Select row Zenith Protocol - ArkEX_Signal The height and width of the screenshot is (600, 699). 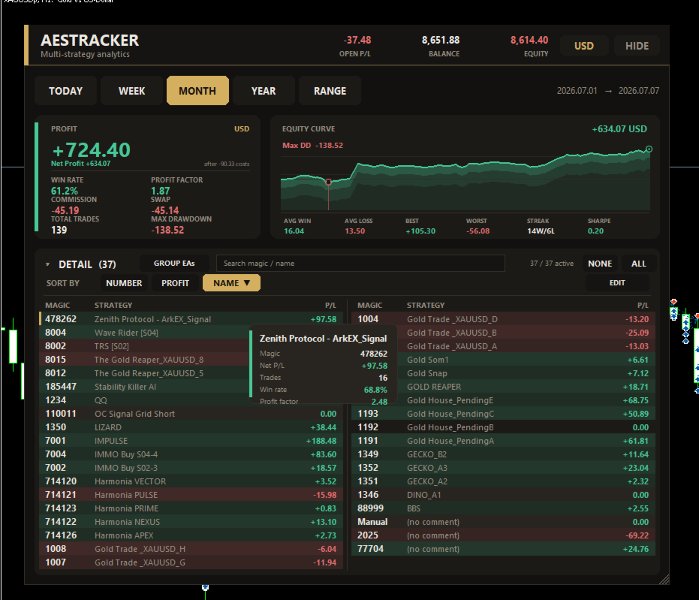[191, 319]
